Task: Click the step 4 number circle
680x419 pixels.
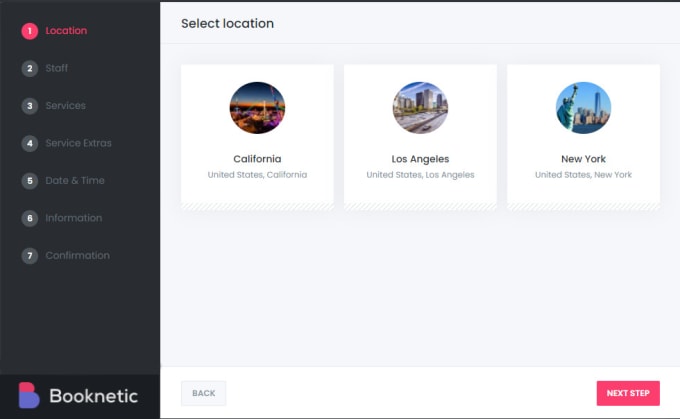Action: point(29,143)
